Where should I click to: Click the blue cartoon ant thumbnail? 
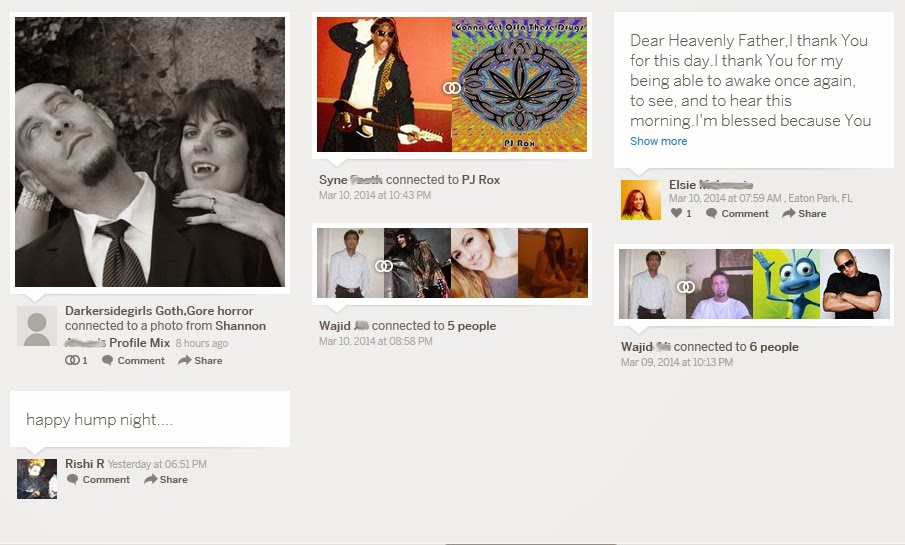click(786, 284)
